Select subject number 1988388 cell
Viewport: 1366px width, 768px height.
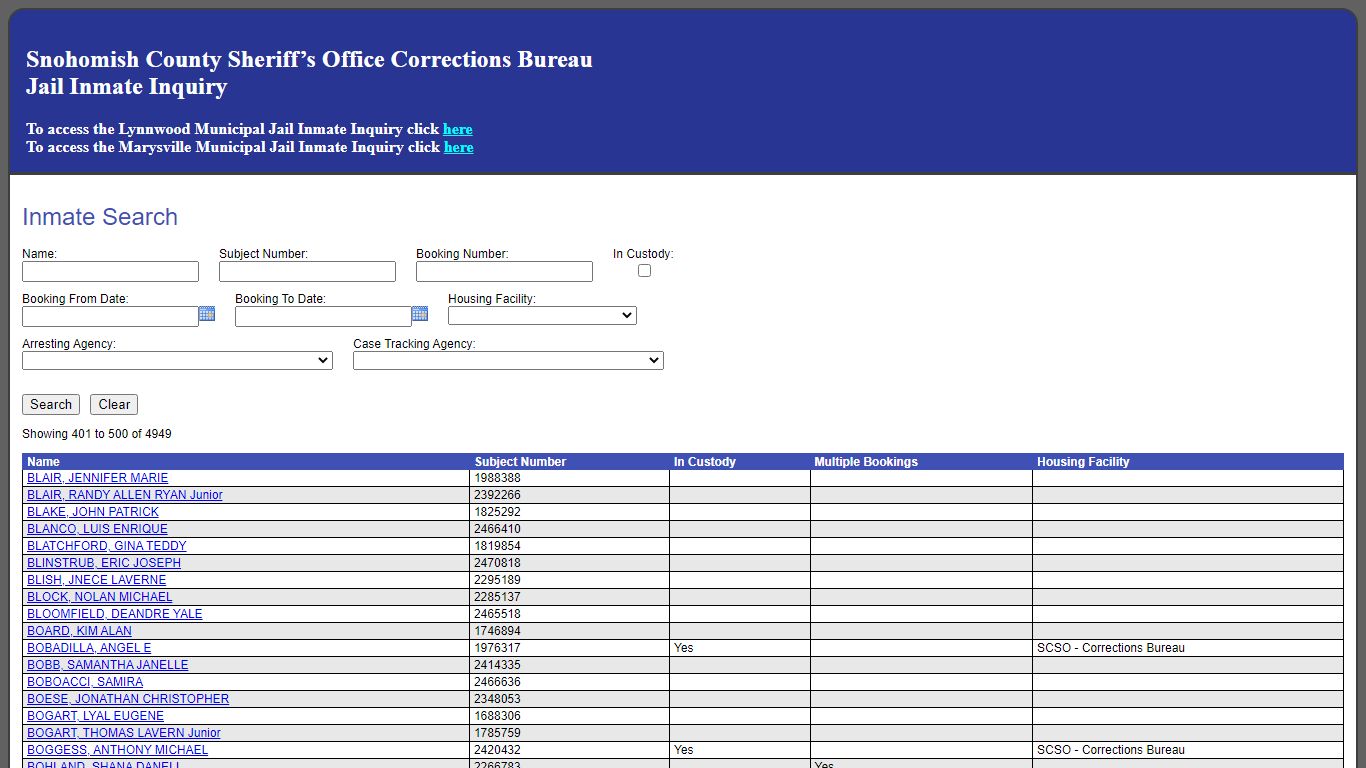[570, 478]
